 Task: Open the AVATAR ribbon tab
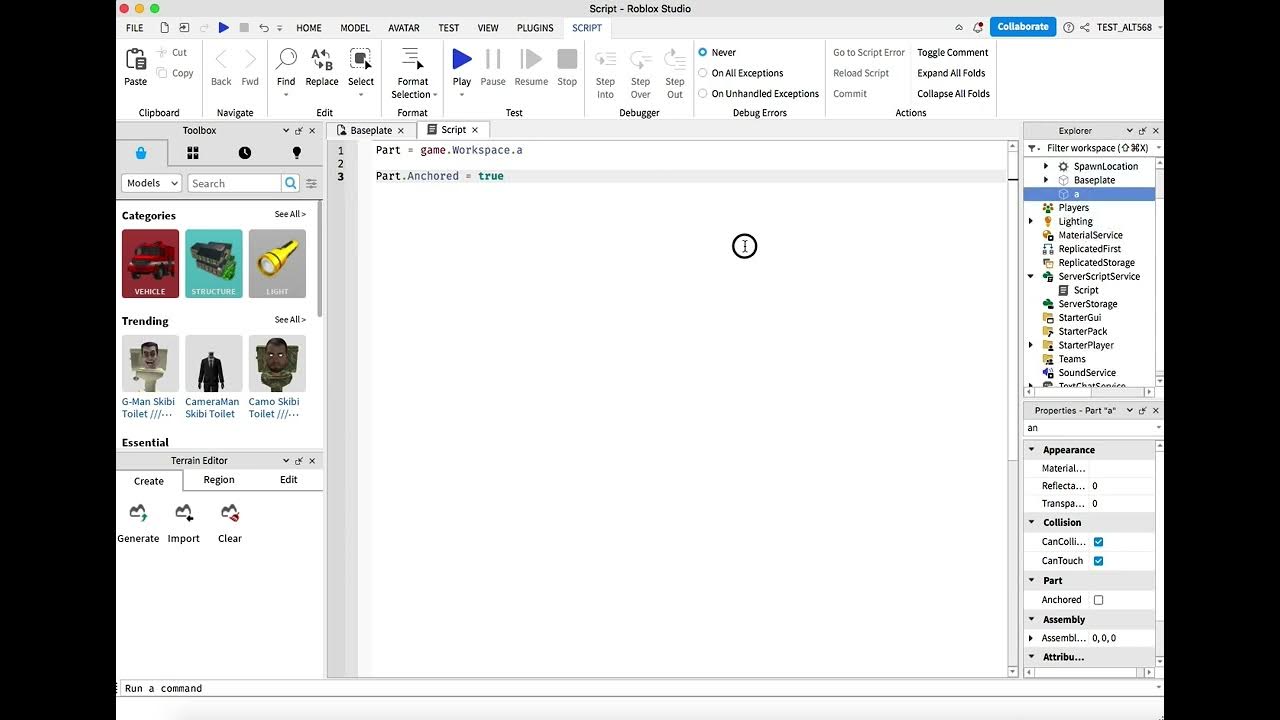tap(403, 28)
